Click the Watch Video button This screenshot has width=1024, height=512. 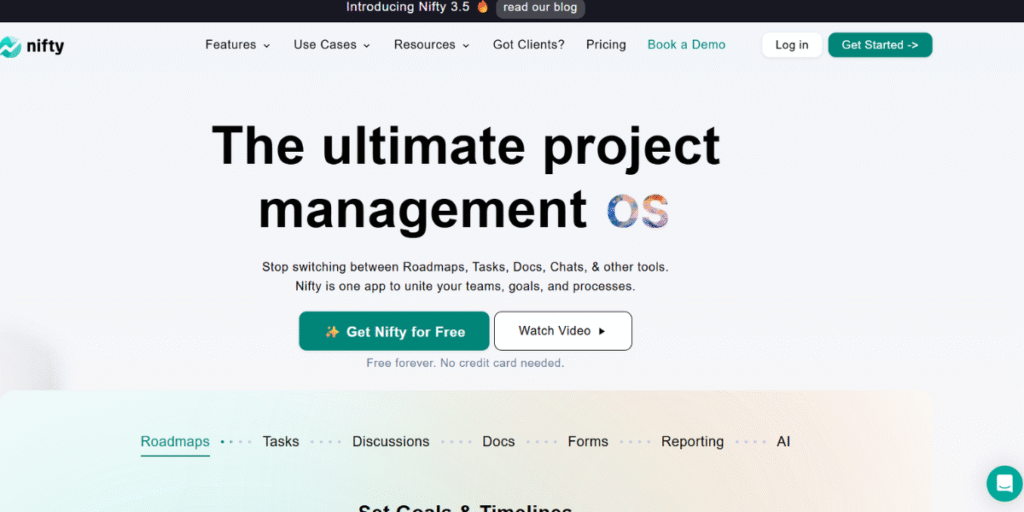563,331
